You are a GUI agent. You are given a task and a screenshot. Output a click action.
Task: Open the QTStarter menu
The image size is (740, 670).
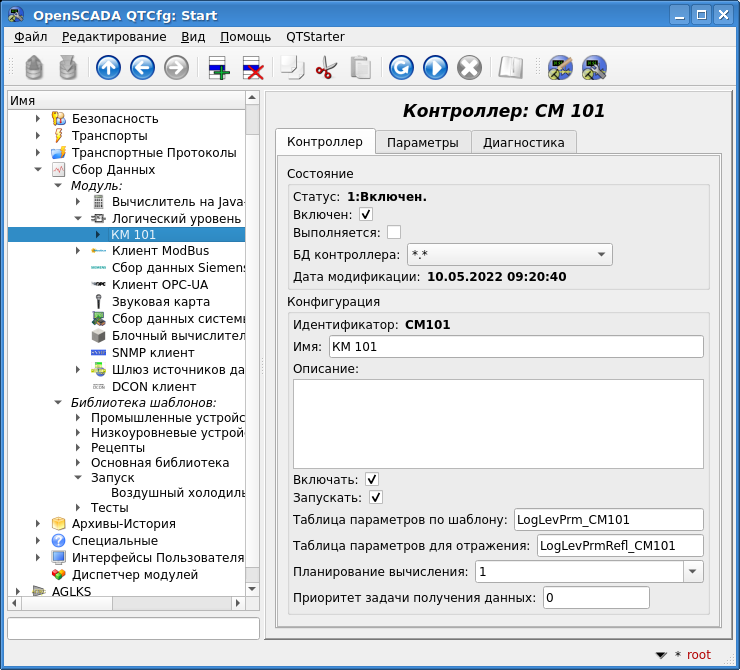(315, 37)
